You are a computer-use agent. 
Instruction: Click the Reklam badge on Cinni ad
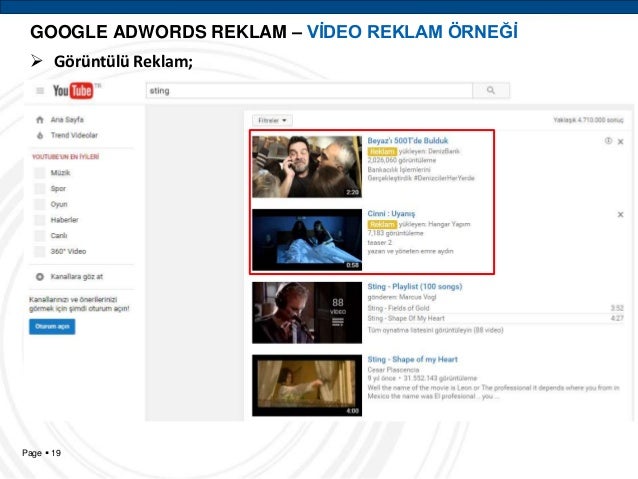382,224
